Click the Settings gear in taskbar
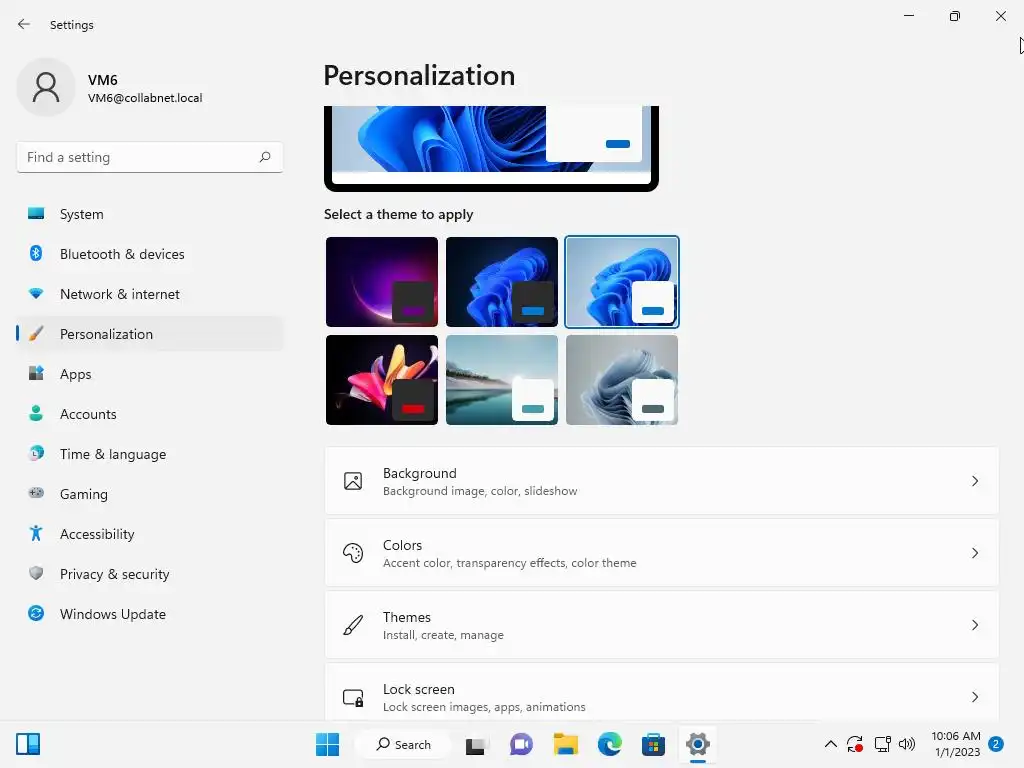 [697, 744]
